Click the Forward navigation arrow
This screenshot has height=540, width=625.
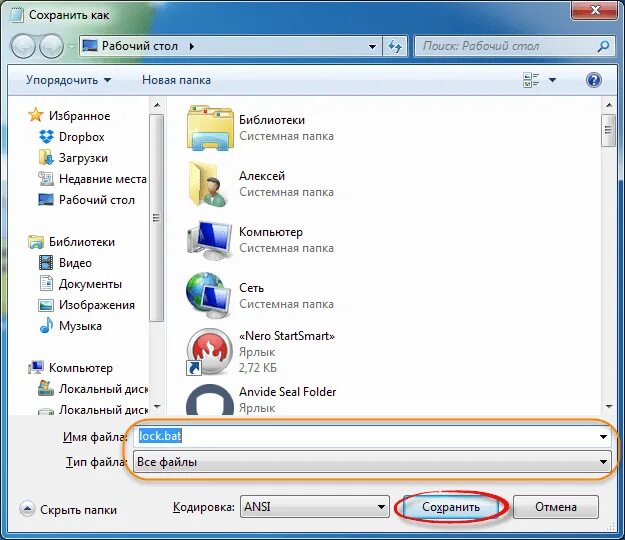pos(52,46)
